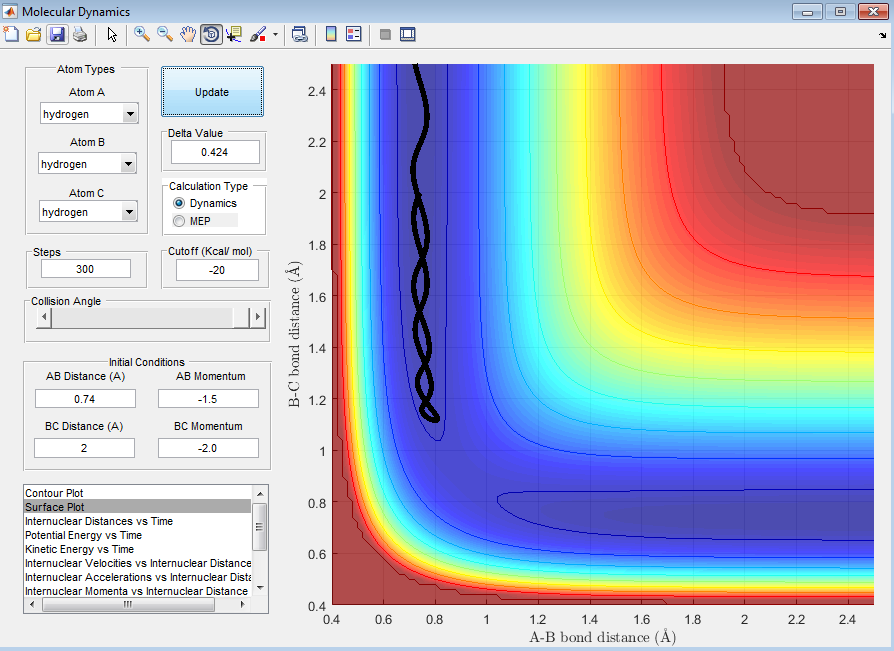The width and height of the screenshot is (894, 651).
Task: Select the Zoom In magnifier tool
Action: pyautogui.click(x=142, y=34)
